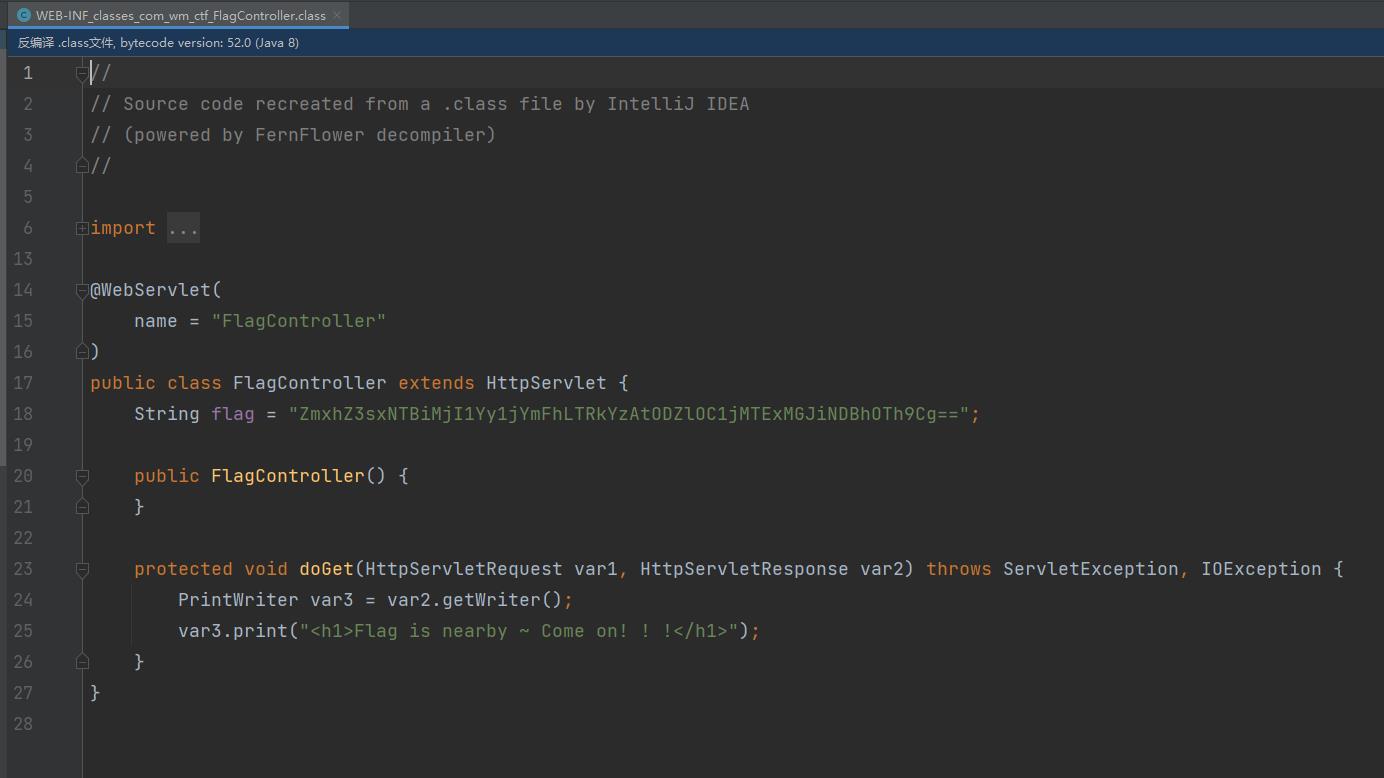Click the String type on line 18
Image resolution: width=1384 pixels, height=778 pixels.
tap(167, 414)
